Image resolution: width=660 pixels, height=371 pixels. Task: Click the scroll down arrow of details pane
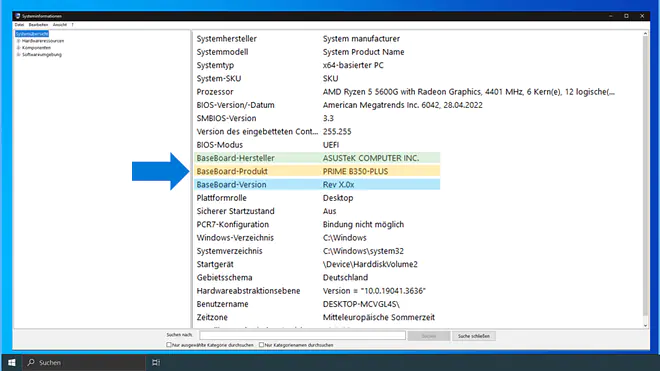point(645,326)
